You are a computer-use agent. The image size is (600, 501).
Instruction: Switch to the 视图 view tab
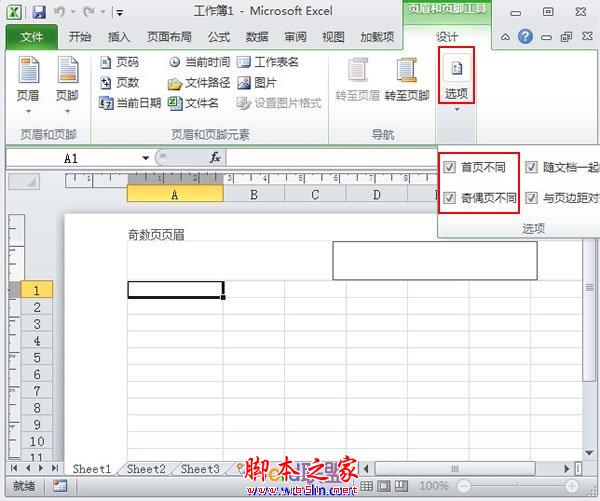pos(333,37)
